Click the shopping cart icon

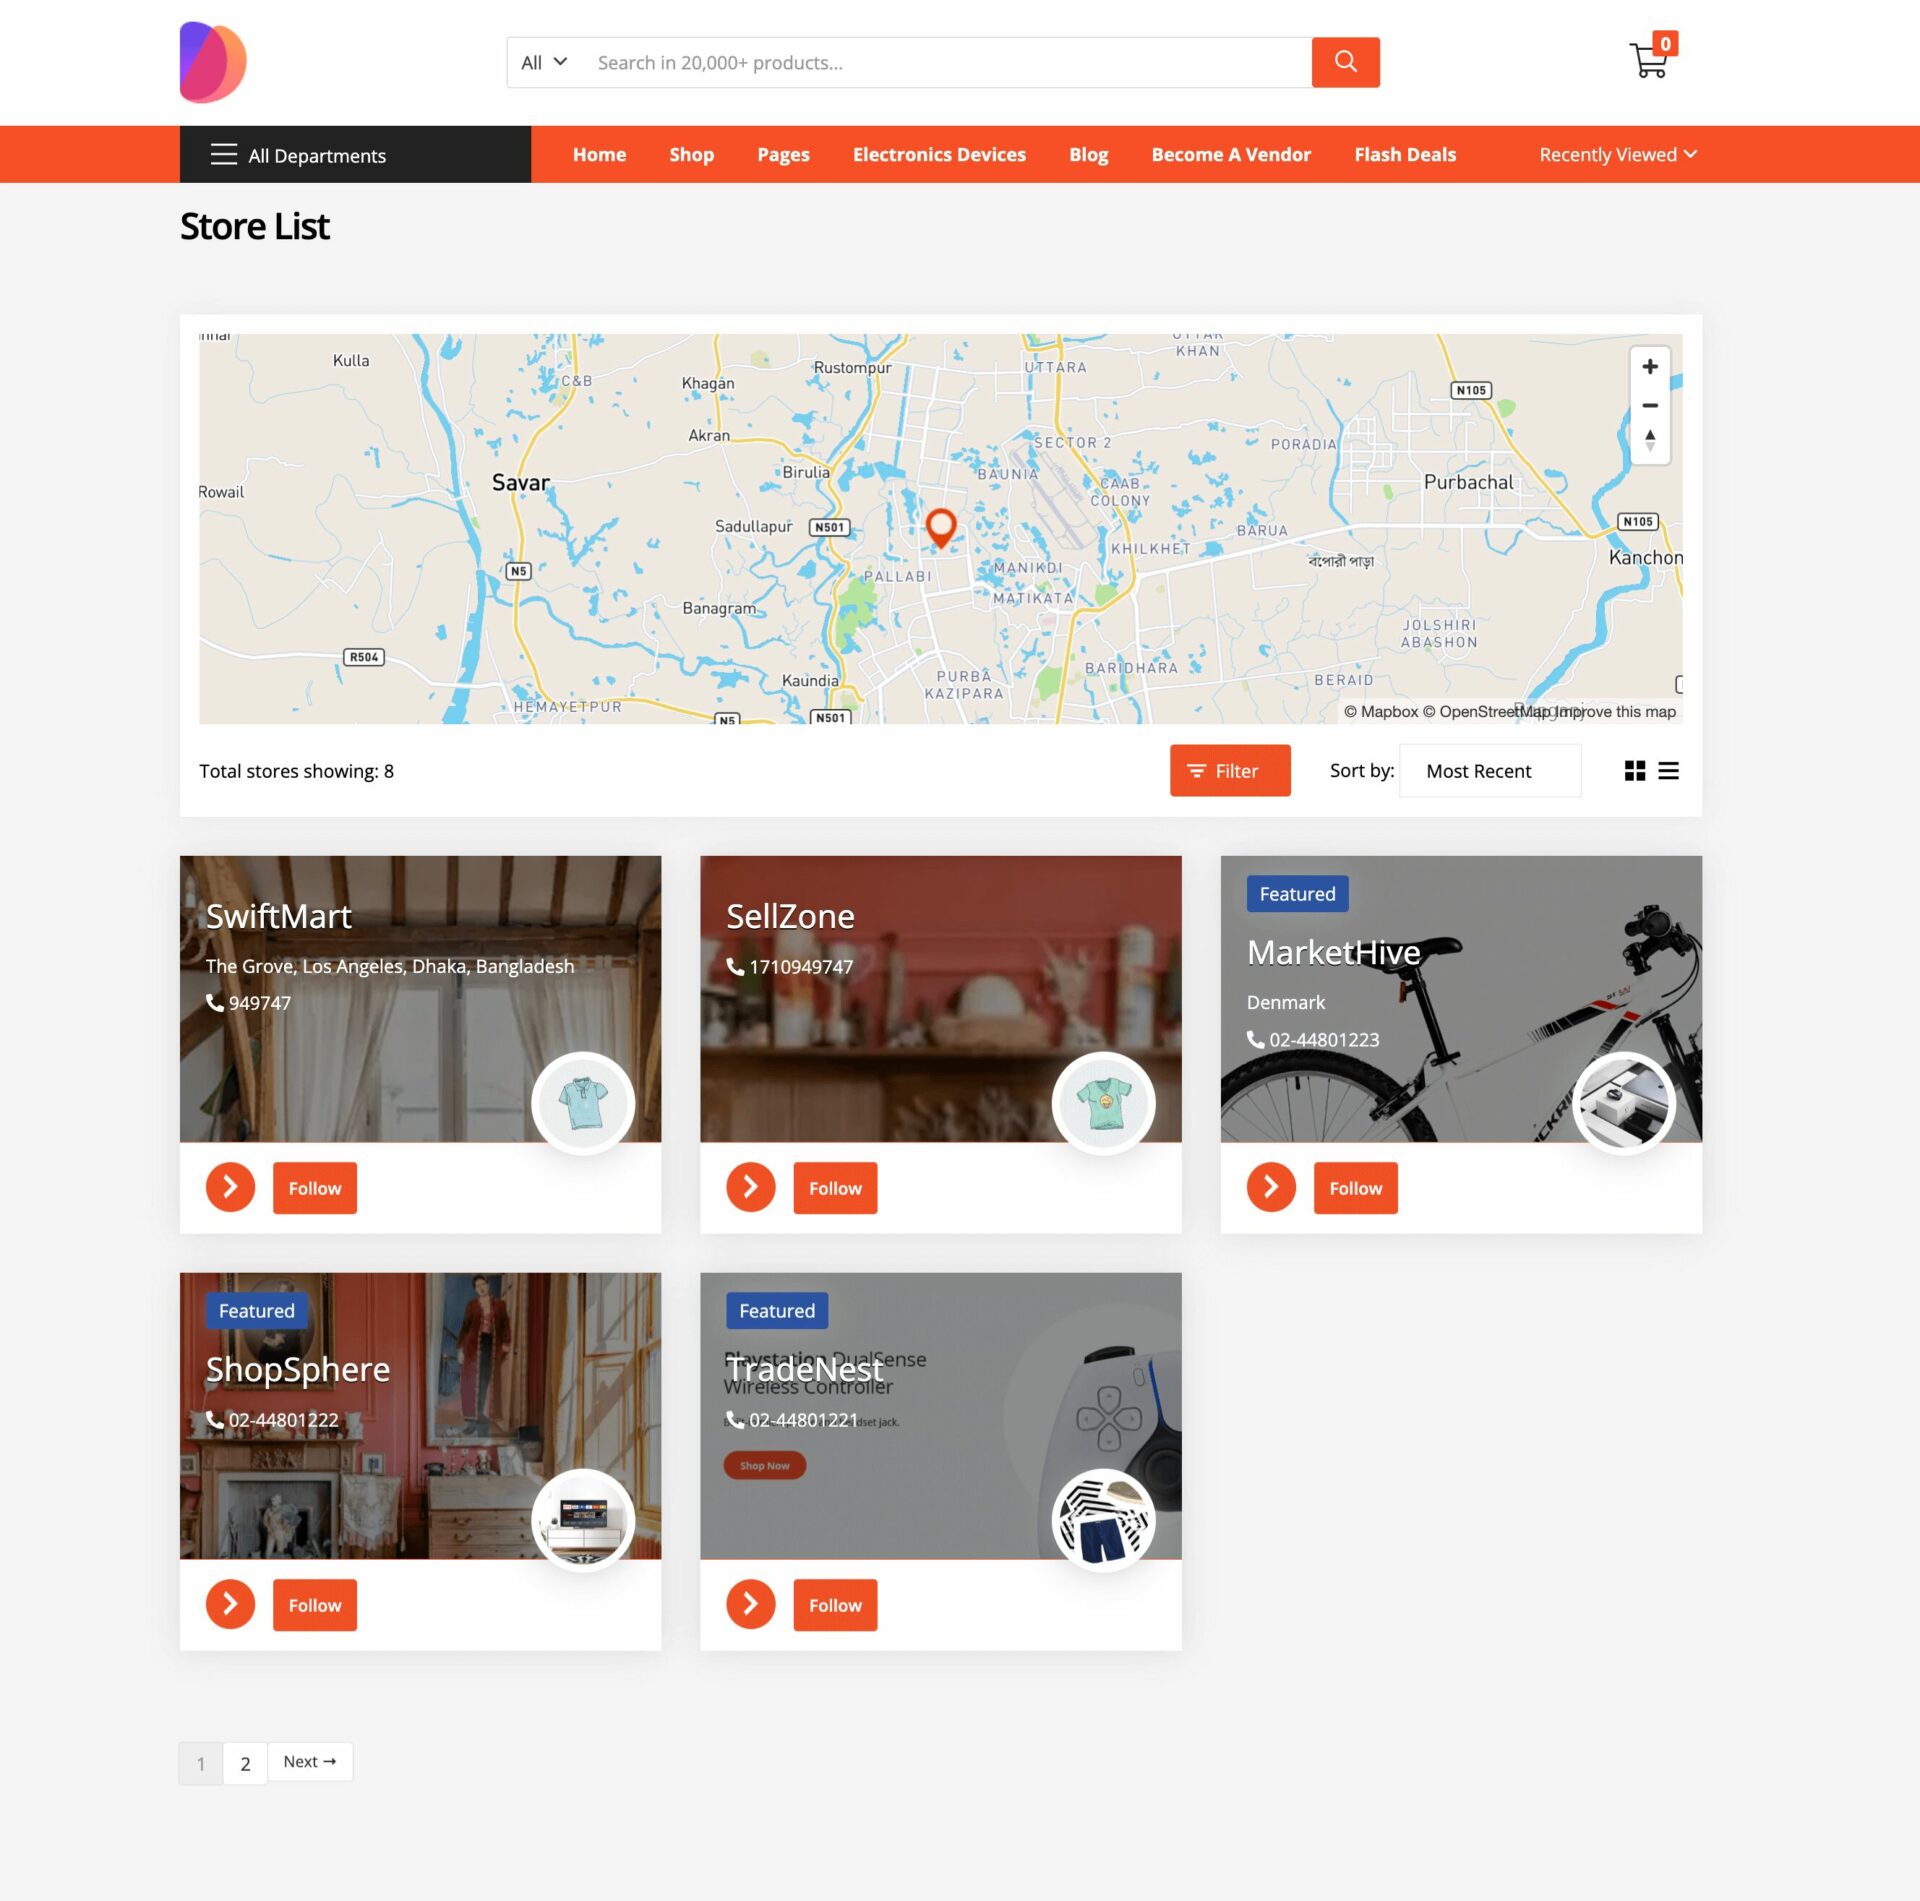pos(1647,61)
